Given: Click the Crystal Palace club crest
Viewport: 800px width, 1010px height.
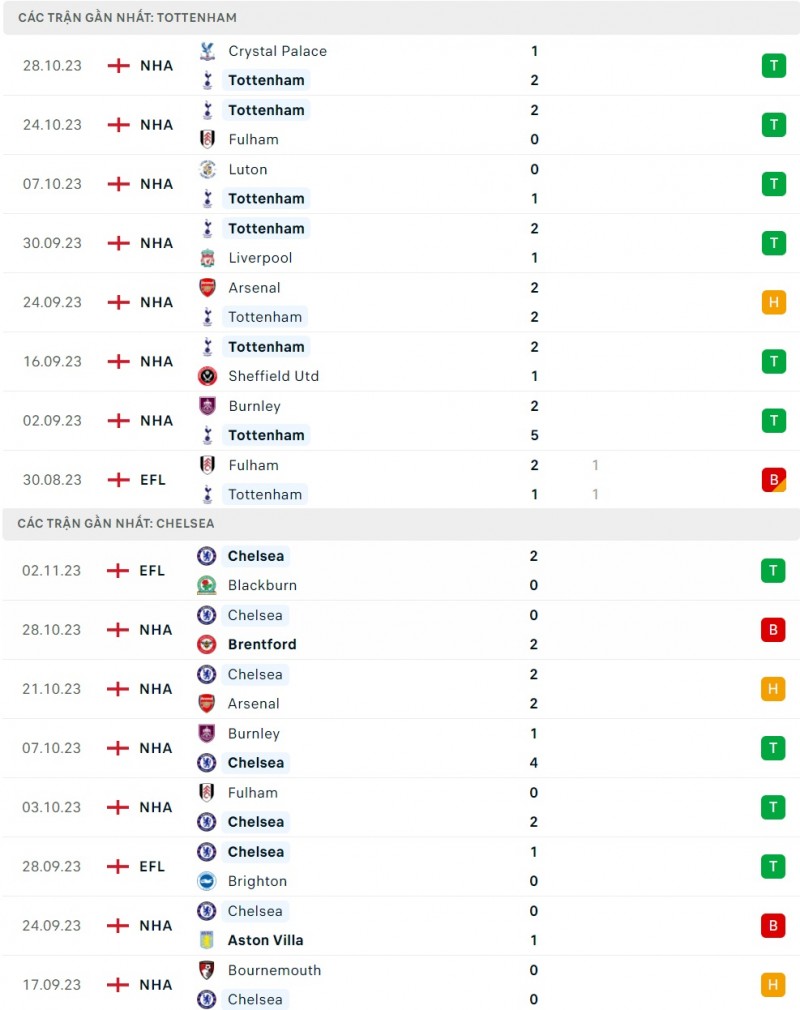Looking at the screenshot, I should (208, 51).
